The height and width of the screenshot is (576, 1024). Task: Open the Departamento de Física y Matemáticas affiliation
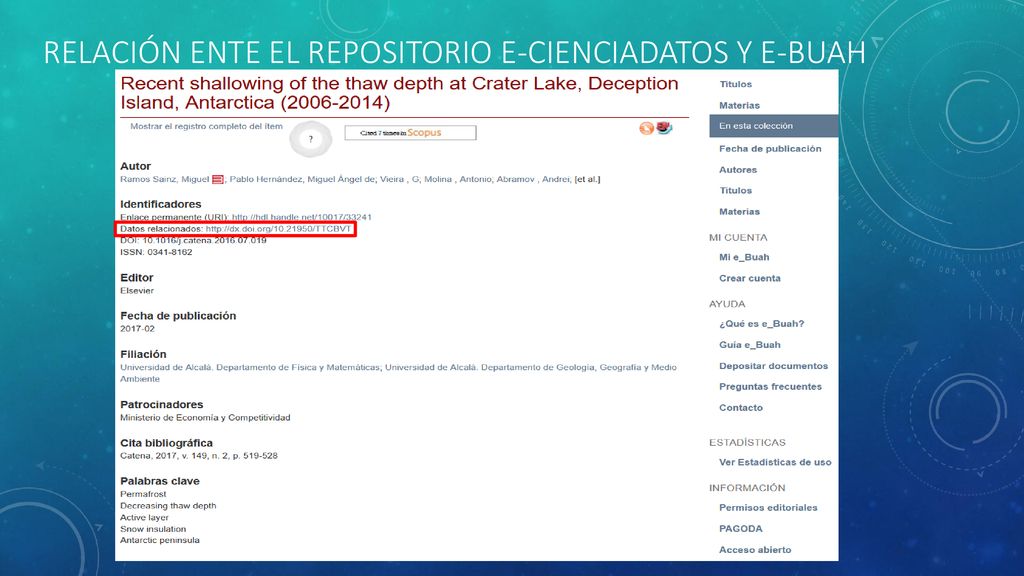(x=250, y=367)
